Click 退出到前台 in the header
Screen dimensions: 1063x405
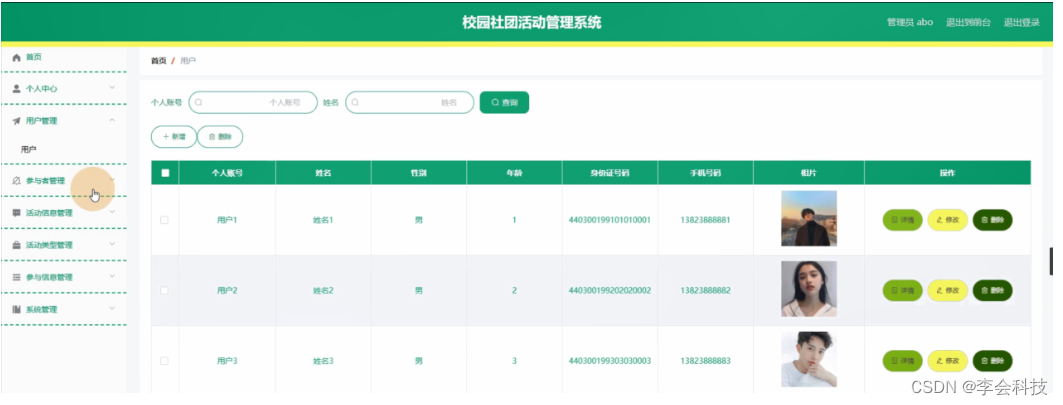(x=968, y=22)
